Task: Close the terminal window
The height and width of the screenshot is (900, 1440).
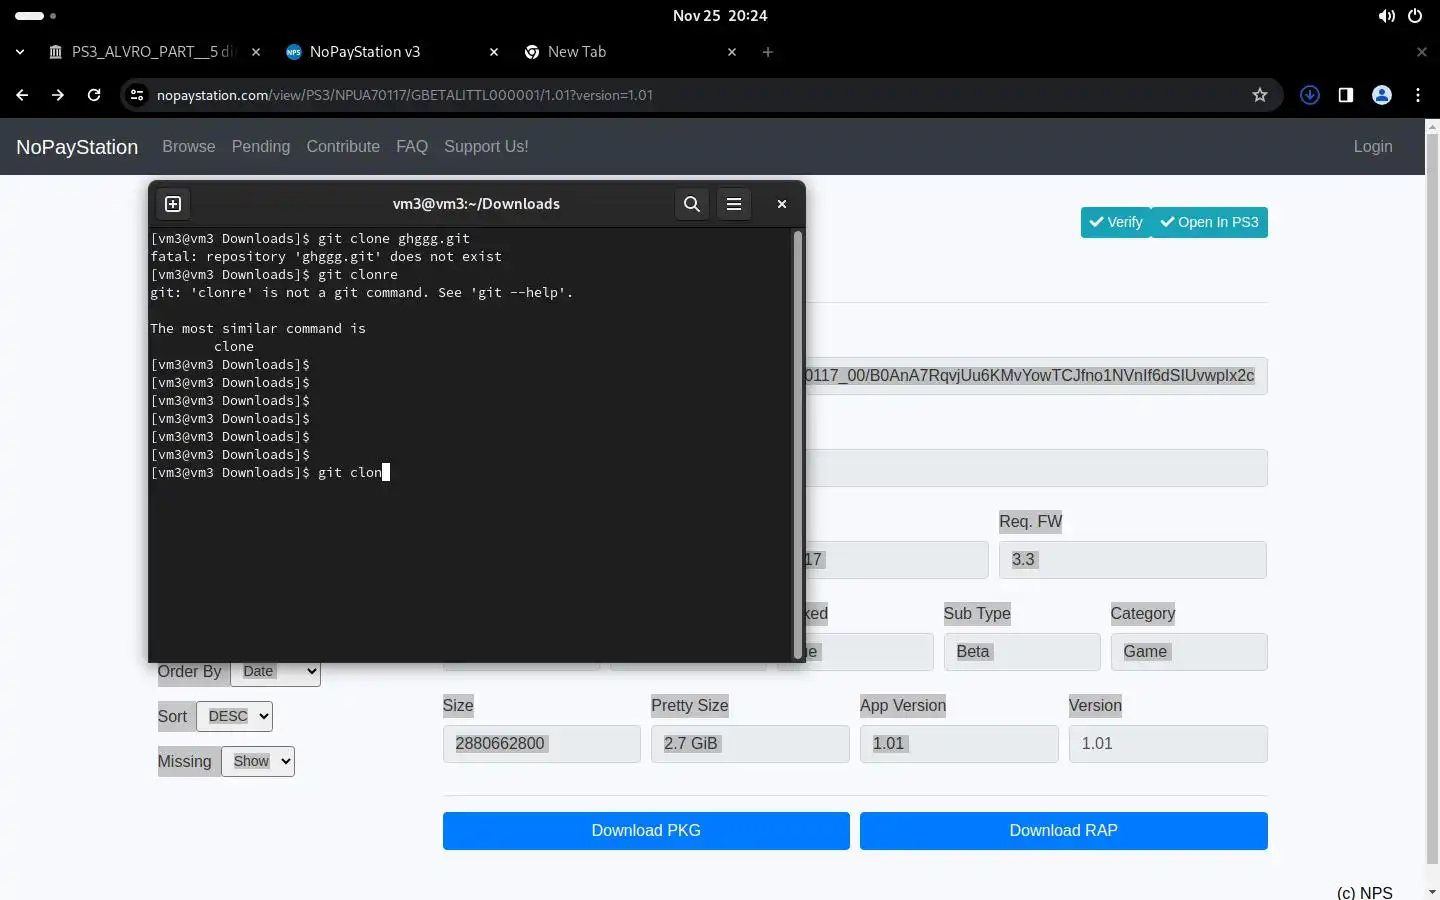Action: [x=782, y=204]
